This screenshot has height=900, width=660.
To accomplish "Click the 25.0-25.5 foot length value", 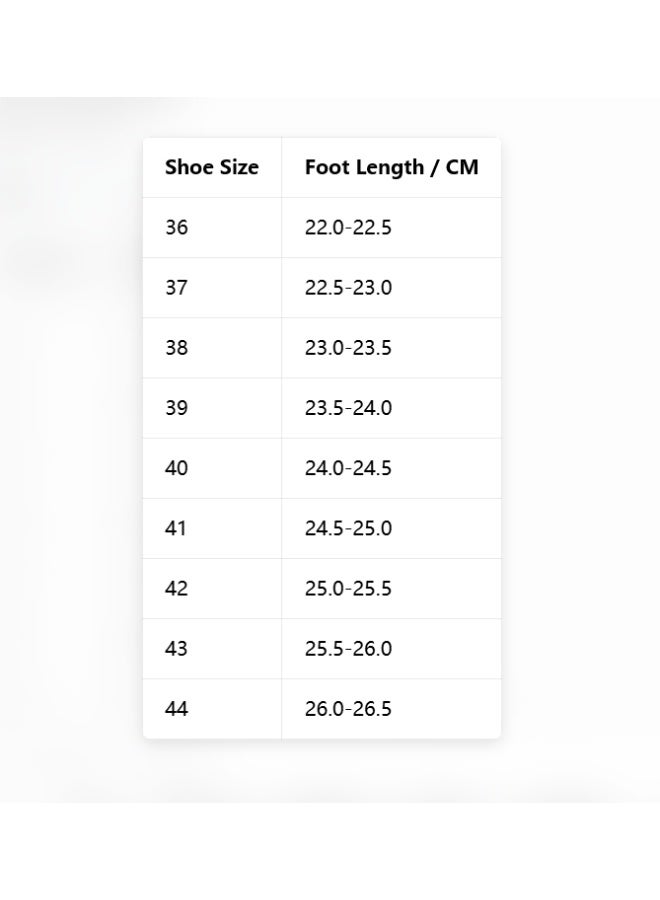I will click(x=348, y=588).
